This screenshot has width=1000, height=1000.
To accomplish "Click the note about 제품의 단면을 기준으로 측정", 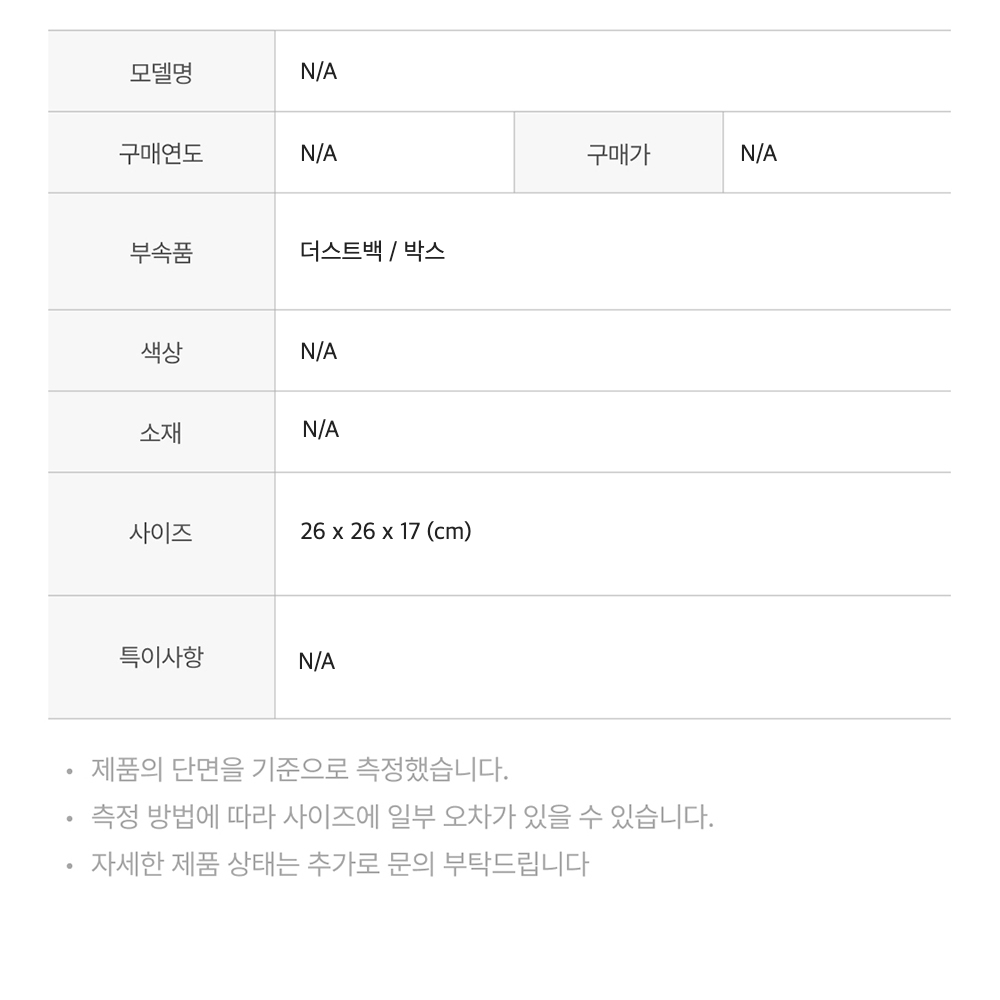I will coord(299,770).
